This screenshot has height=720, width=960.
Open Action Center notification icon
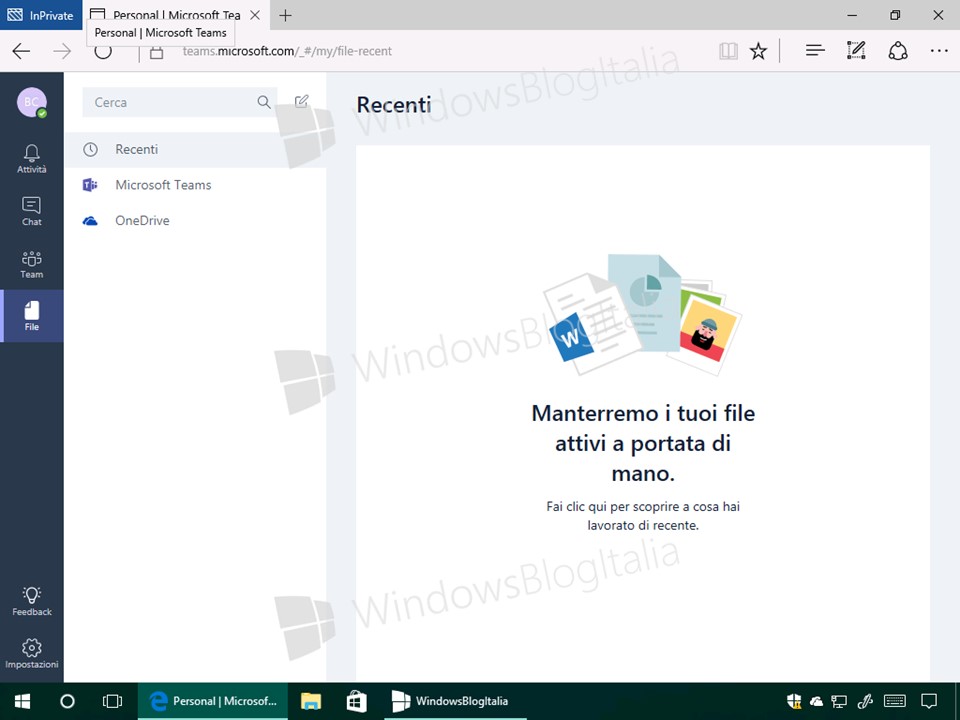pyautogui.click(x=929, y=701)
